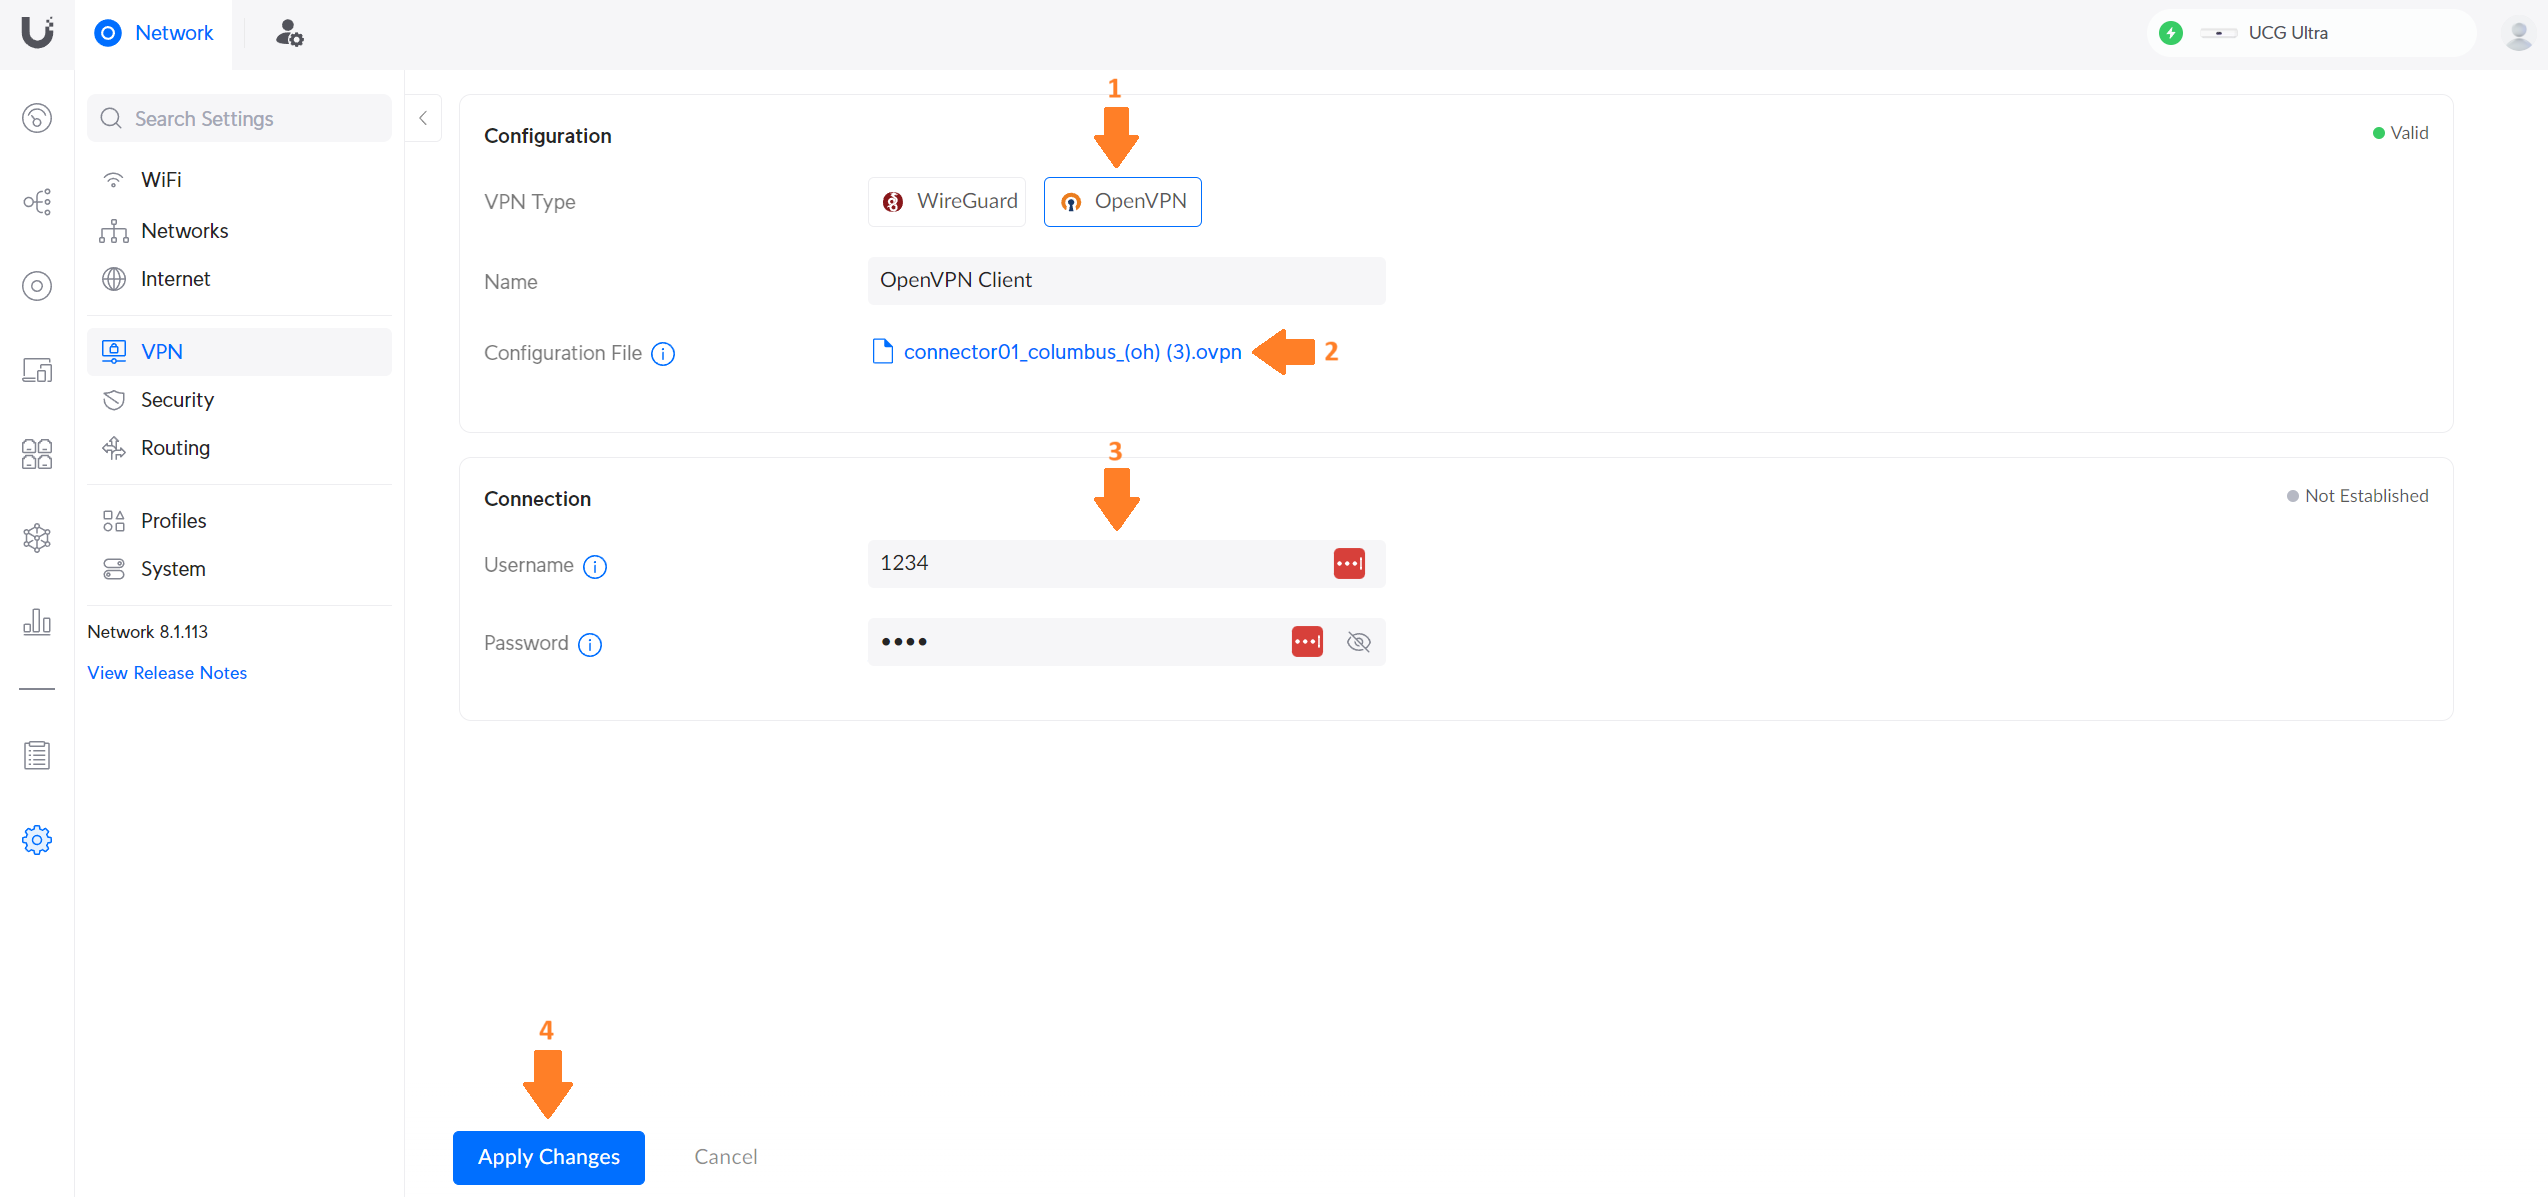2548x1197 pixels.
Task: Collapse the panel with the back chevron
Action: pos(423,118)
